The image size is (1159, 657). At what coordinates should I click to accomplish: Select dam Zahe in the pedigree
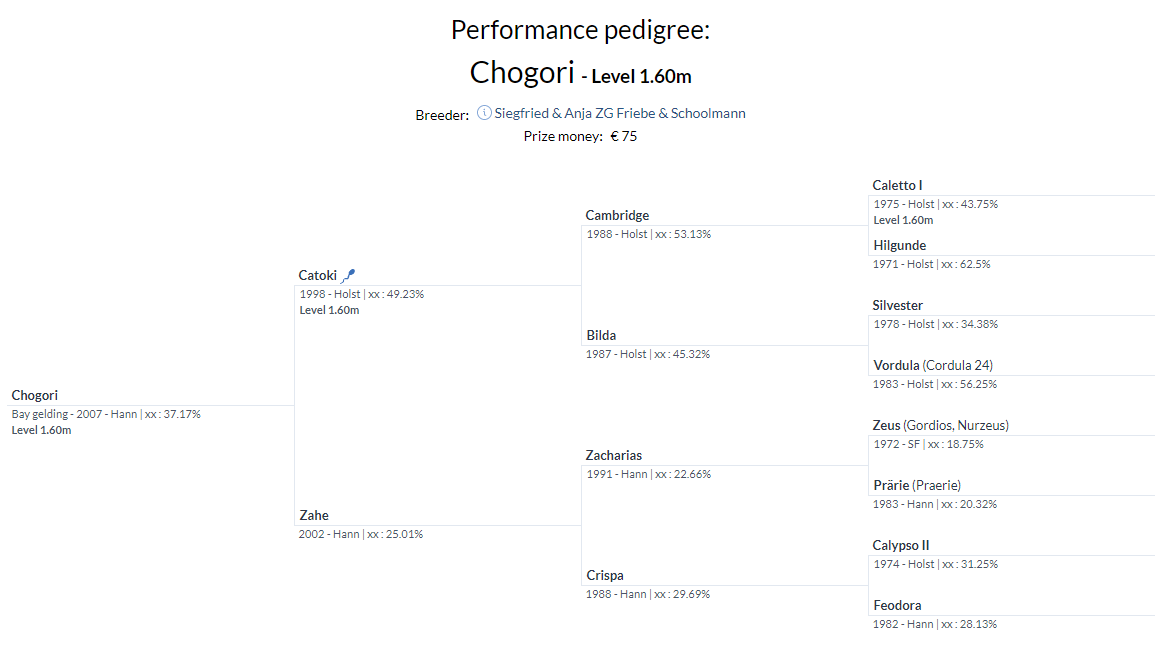[314, 516]
